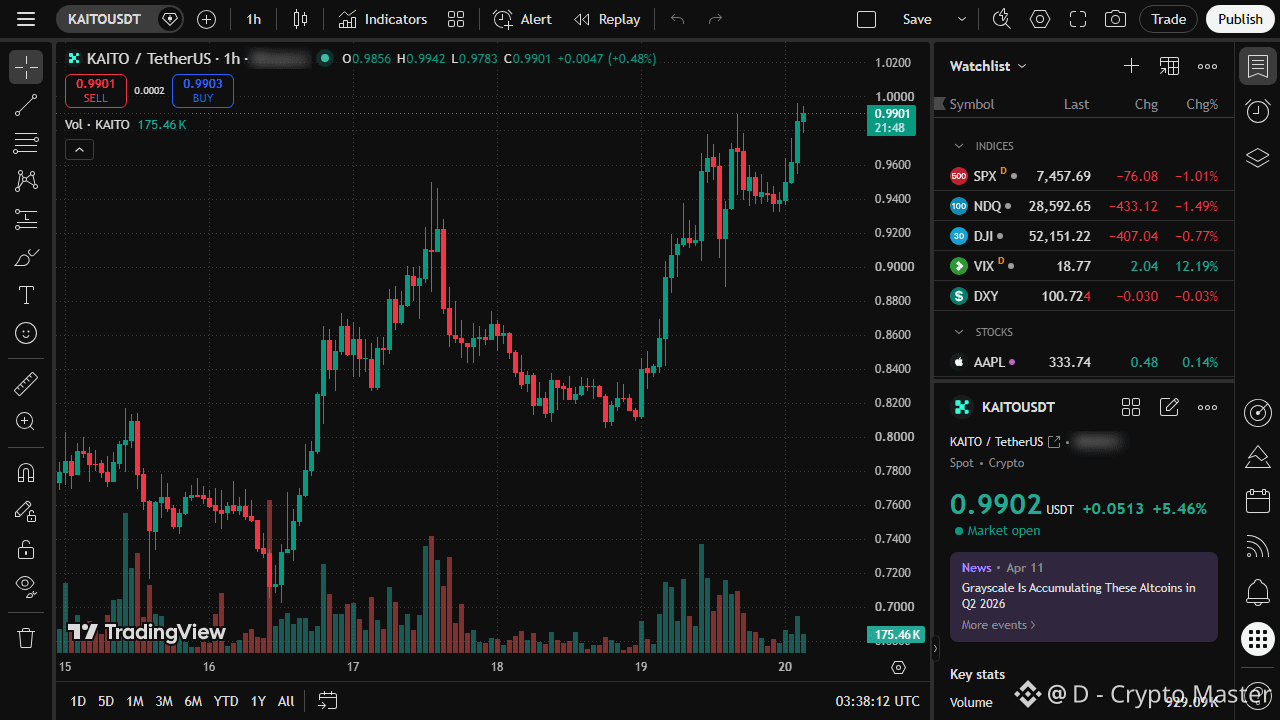
Task: Open the layout setup square icon
Action: (867, 19)
